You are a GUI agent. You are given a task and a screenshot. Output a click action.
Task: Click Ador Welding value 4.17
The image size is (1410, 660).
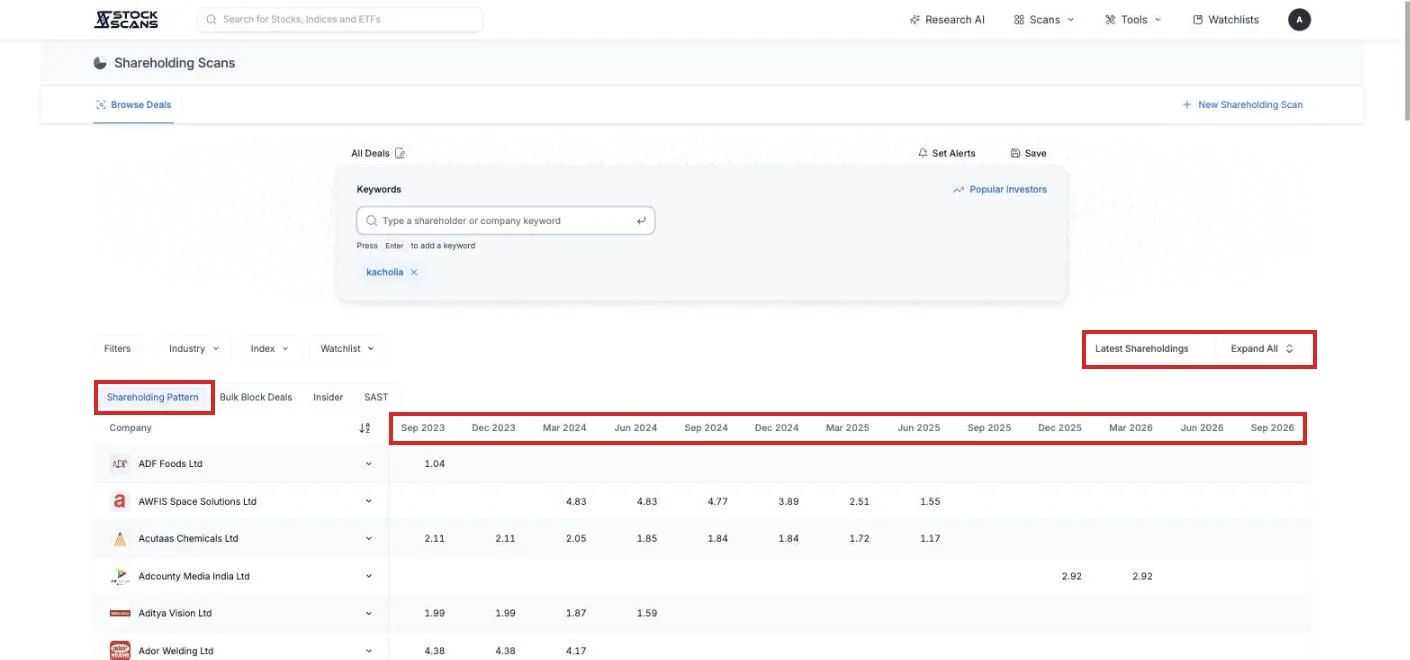[x=576, y=651]
